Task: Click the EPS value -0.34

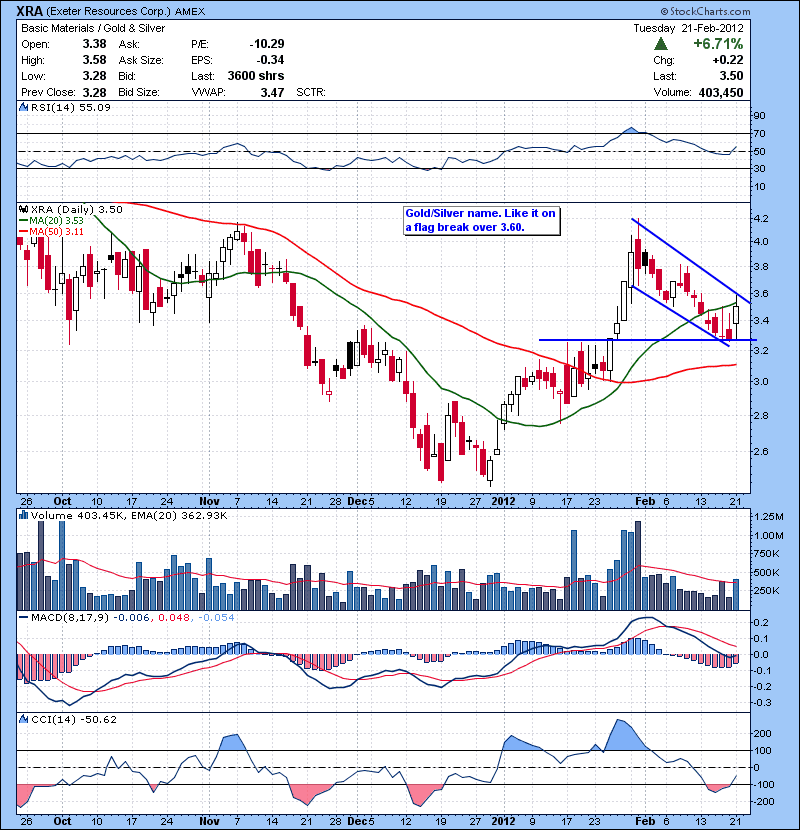Action: (x=270, y=60)
